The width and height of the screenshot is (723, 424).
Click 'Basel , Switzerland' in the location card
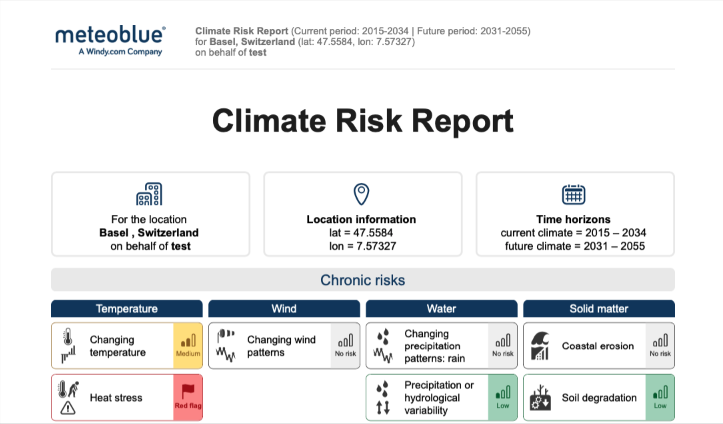click(149, 233)
